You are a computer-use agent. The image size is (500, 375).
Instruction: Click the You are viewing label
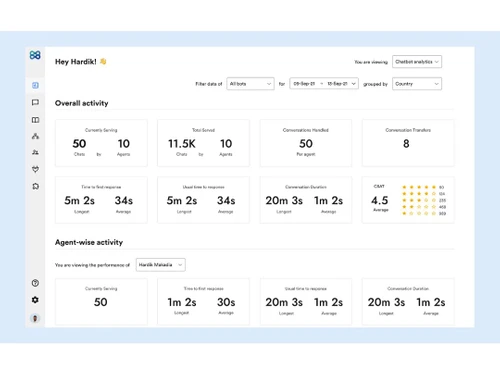tap(371, 62)
